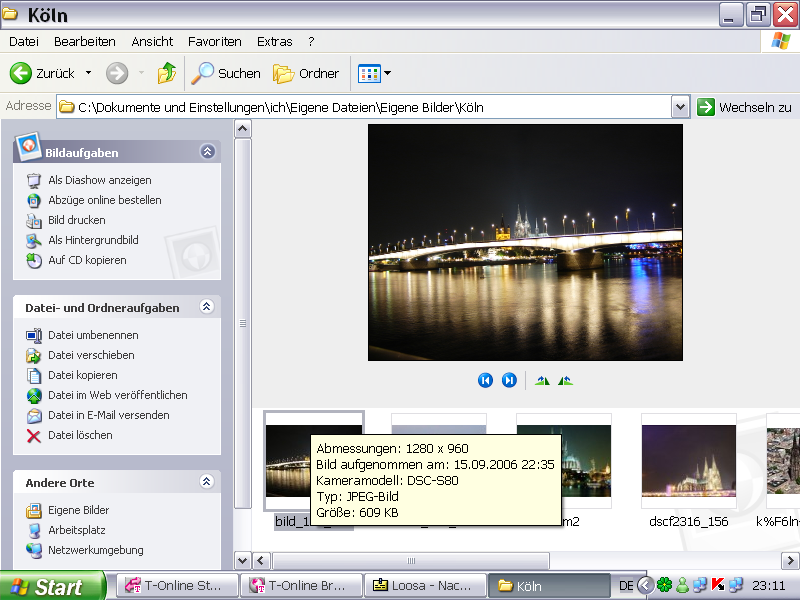800x600 pixels.
Task: Open the Favoriten menu
Action: click(x=214, y=42)
